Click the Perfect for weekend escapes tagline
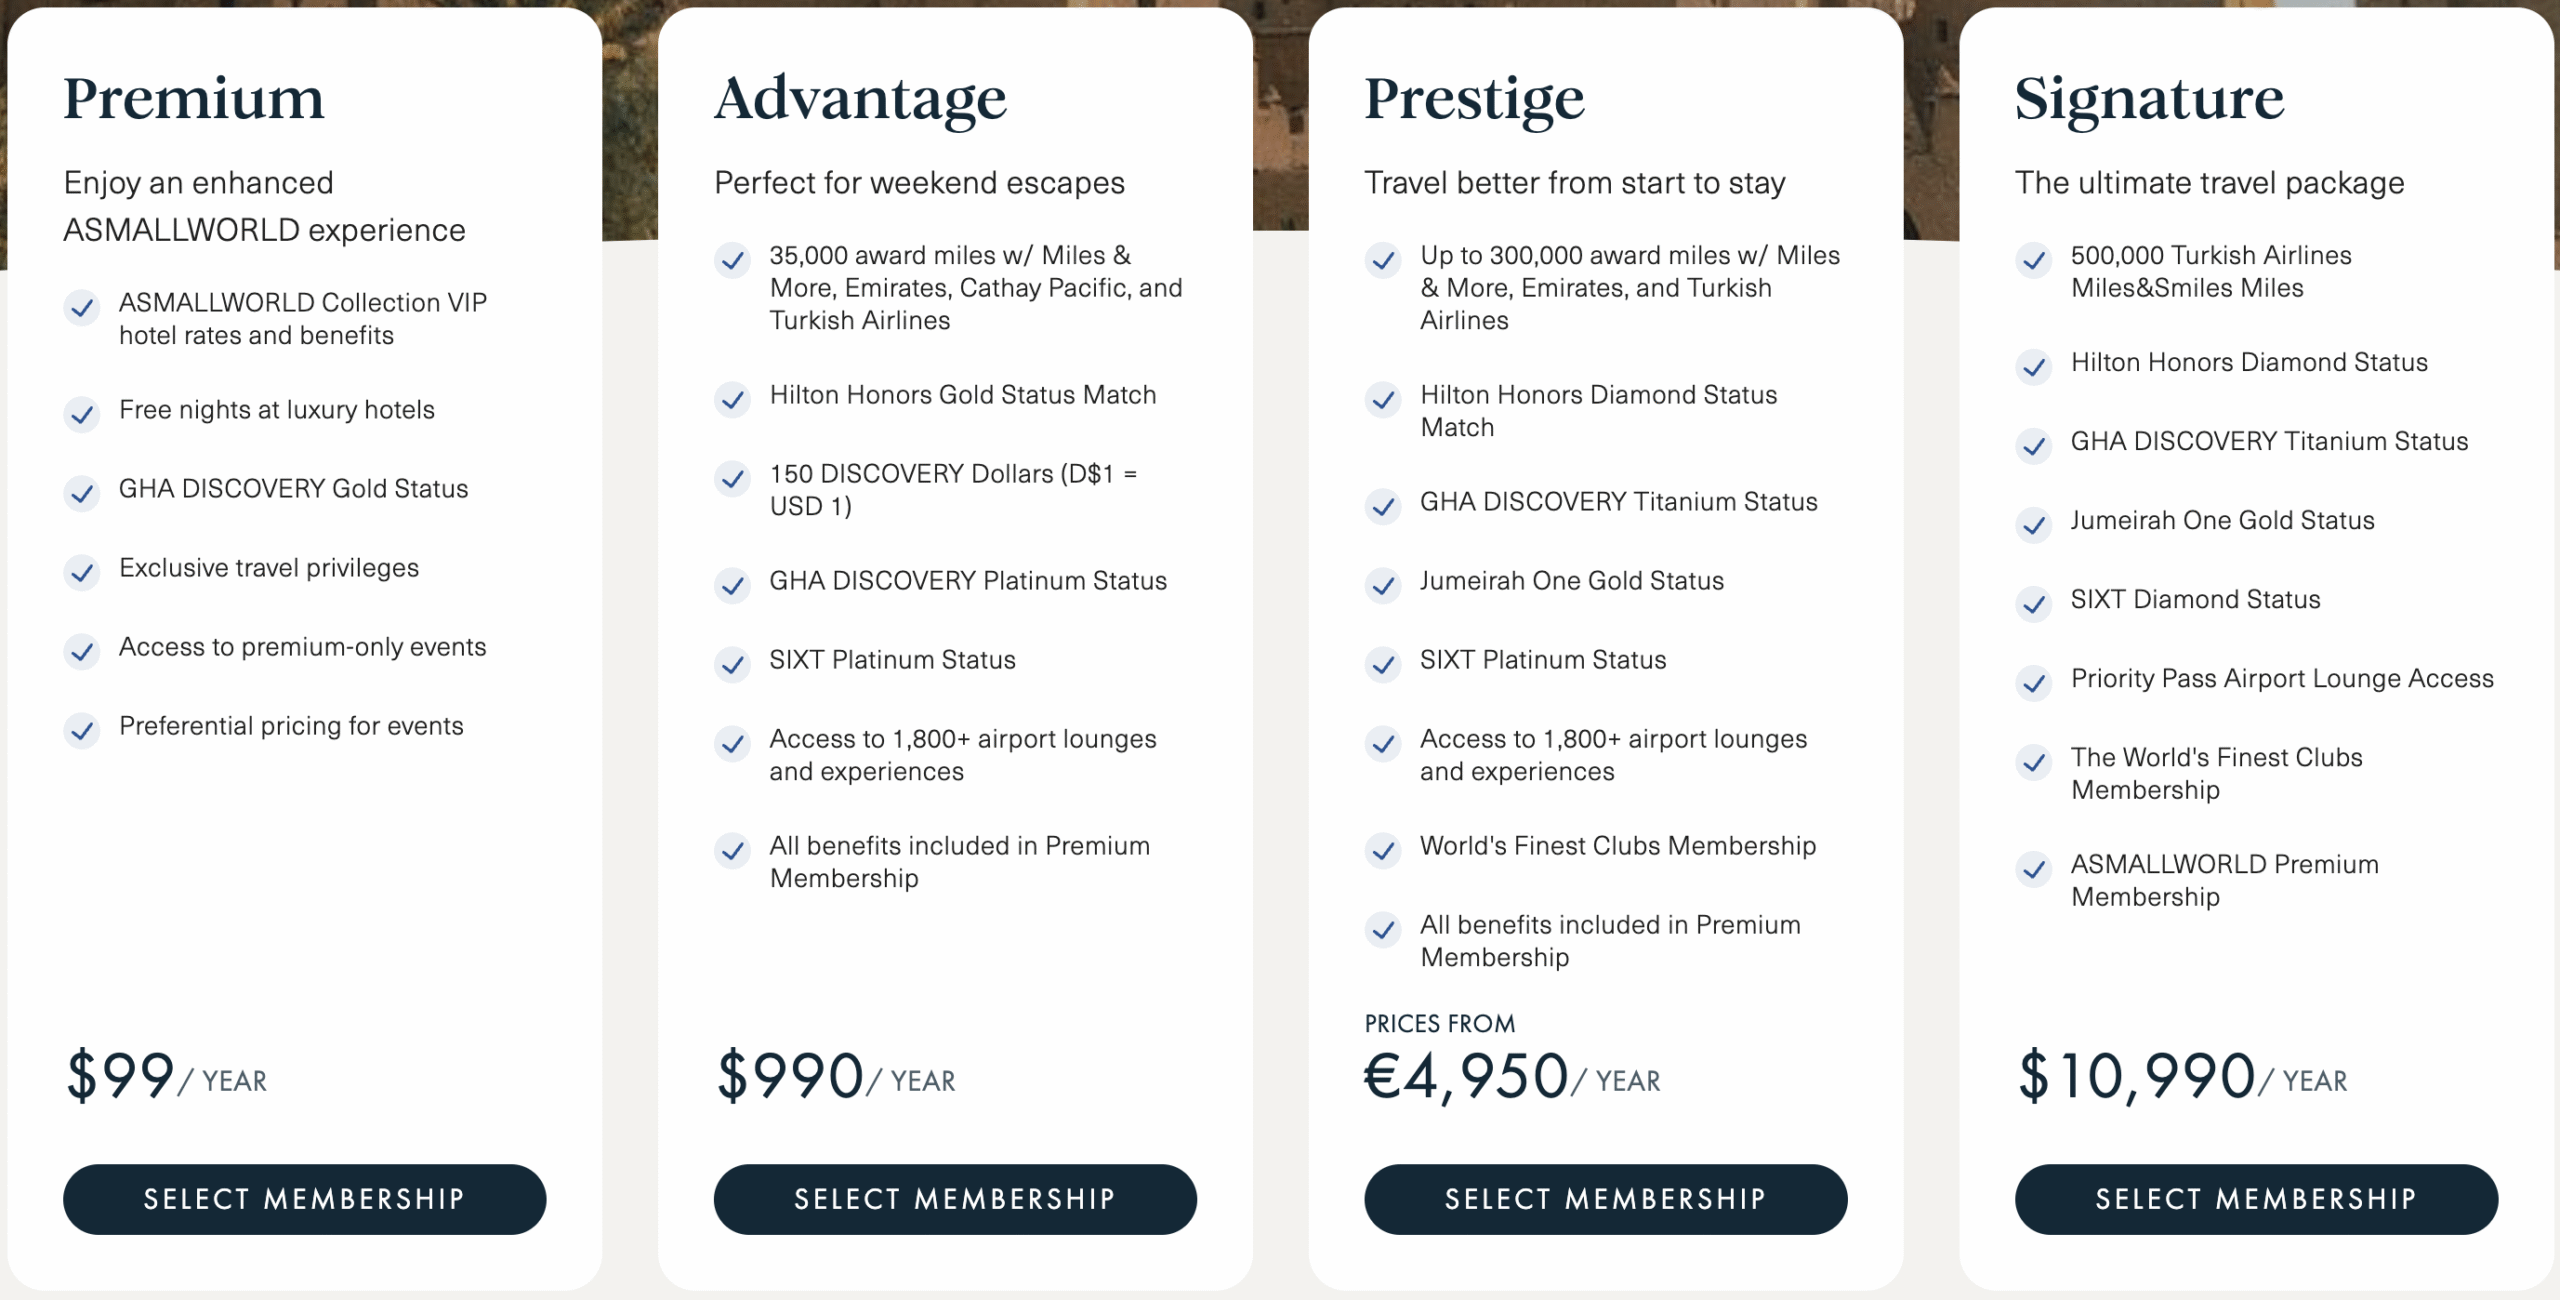The height and width of the screenshot is (1300, 2560). coord(919,183)
